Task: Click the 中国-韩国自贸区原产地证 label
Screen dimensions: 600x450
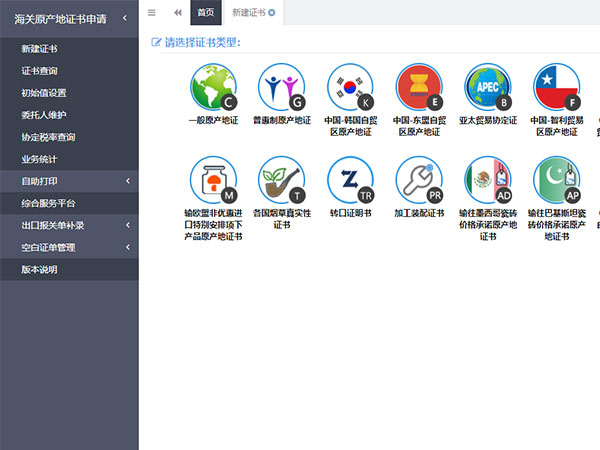Action: point(351,126)
